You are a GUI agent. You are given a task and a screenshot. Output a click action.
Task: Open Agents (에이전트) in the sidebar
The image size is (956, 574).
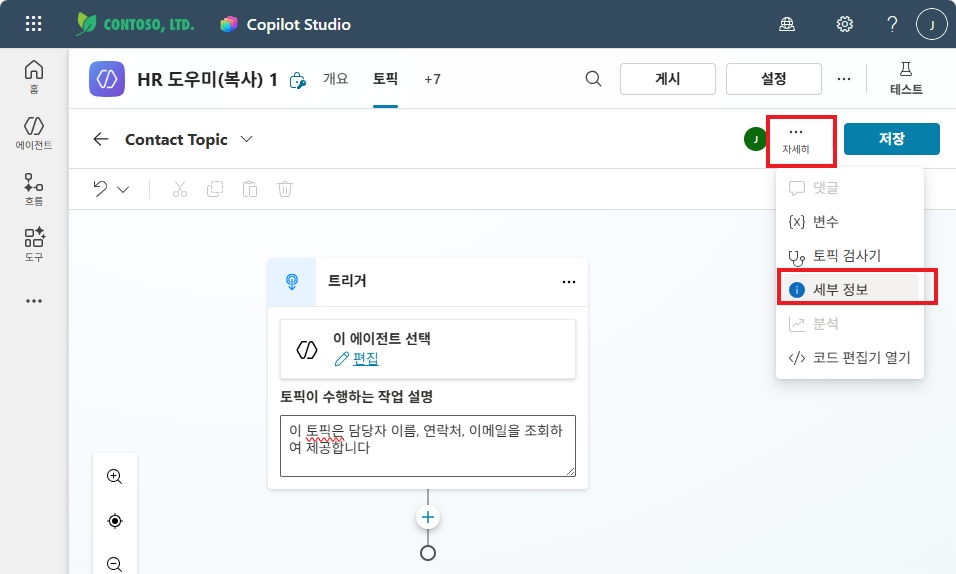tap(34, 132)
